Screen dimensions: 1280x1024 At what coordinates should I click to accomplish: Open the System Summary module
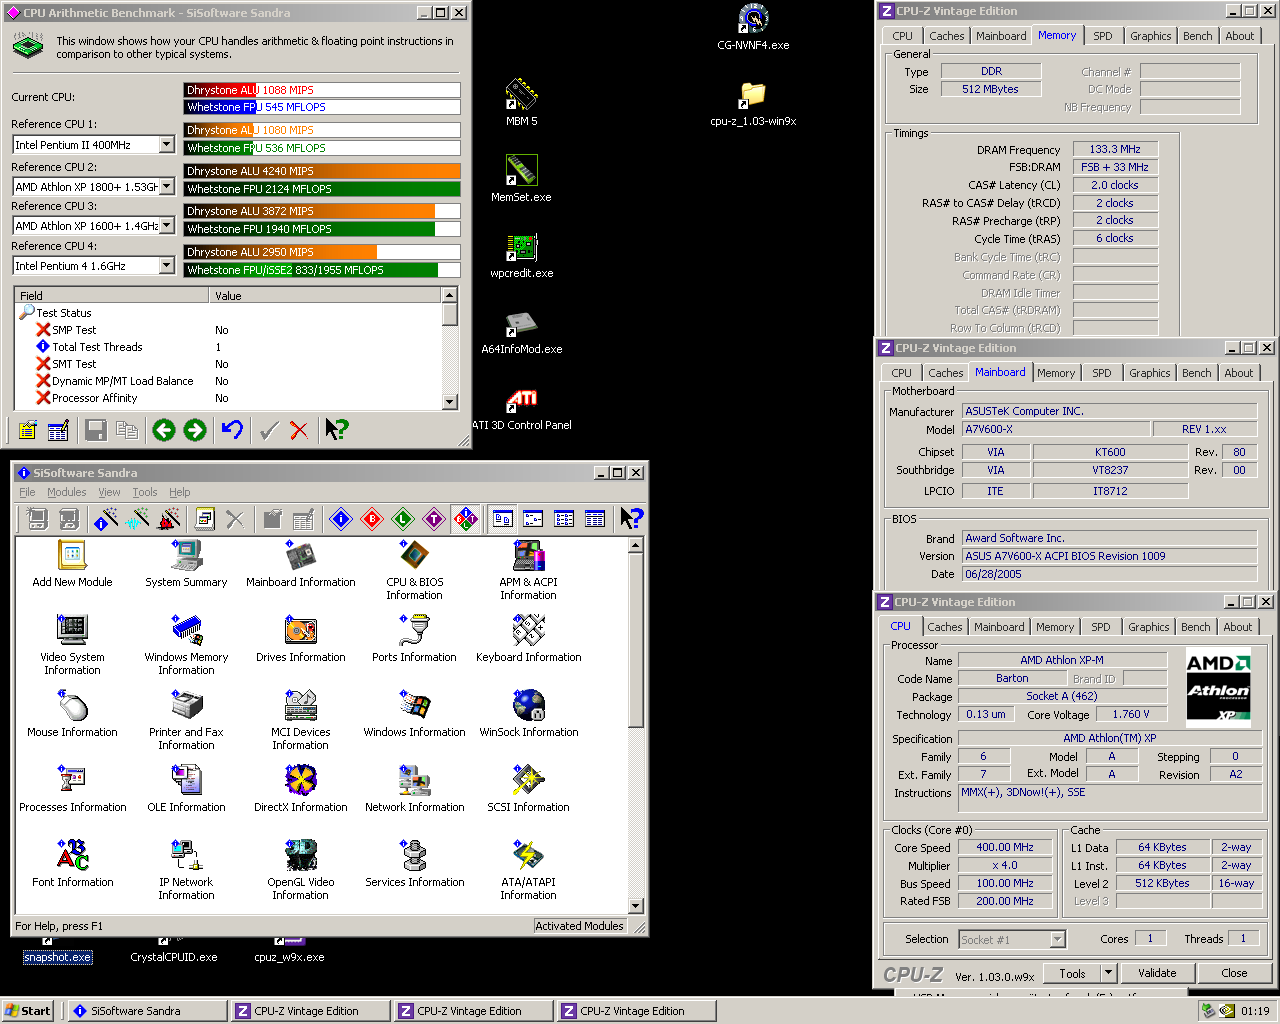pos(186,564)
